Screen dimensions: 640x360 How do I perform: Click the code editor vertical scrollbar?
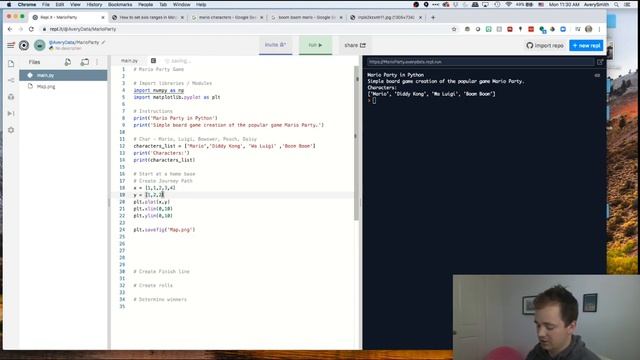point(357,143)
